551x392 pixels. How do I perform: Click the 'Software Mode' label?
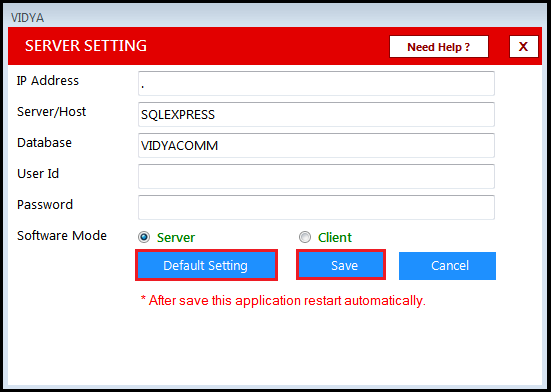pyautogui.click(x=62, y=235)
